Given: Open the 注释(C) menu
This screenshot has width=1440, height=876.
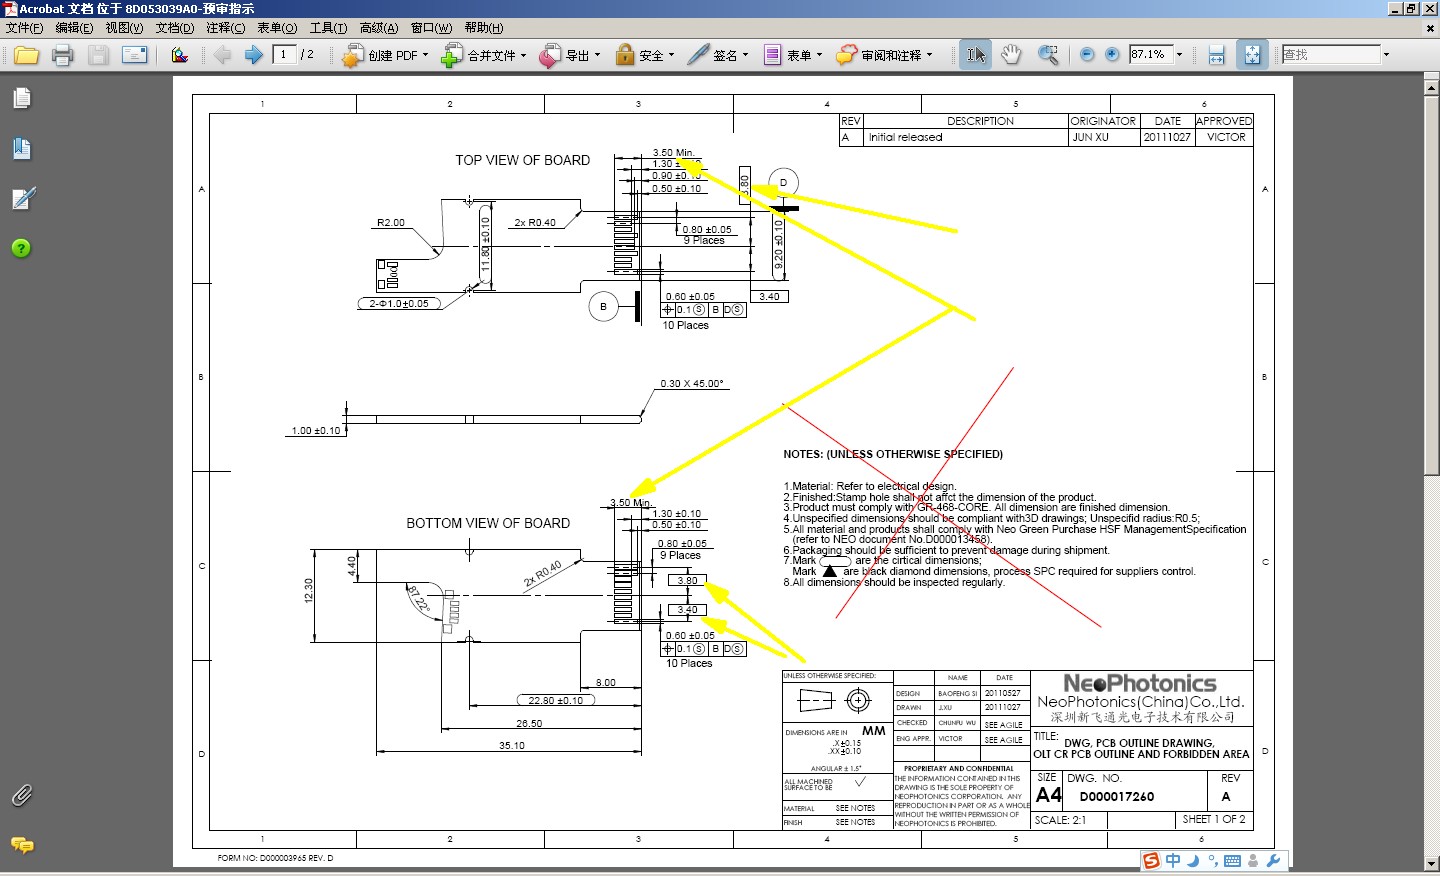Looking at the screenshot, I should coord(225,28).
